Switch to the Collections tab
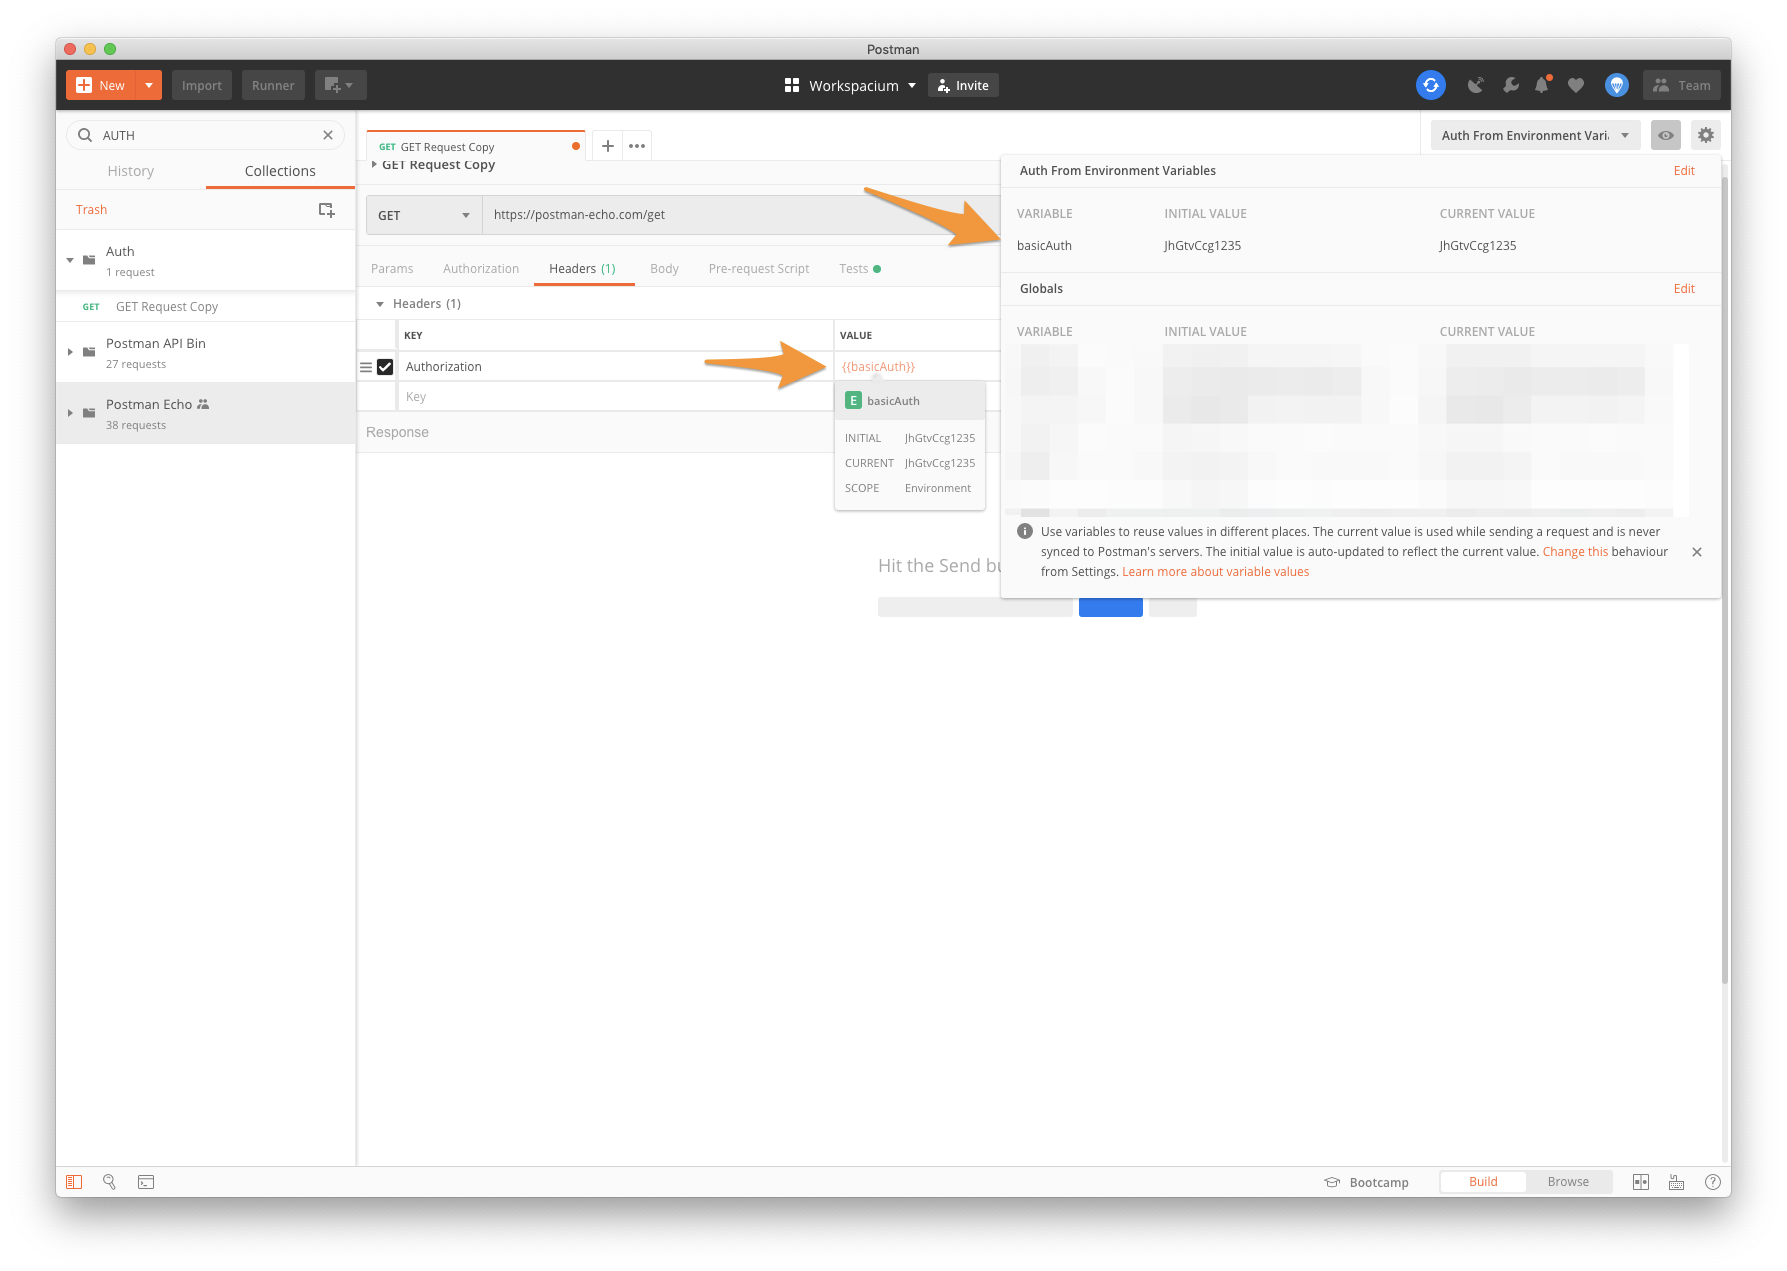 click(279, 170)
